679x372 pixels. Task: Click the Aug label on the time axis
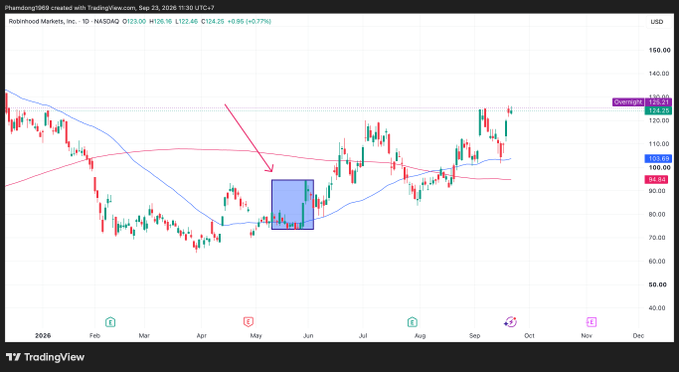click(420, 336)
